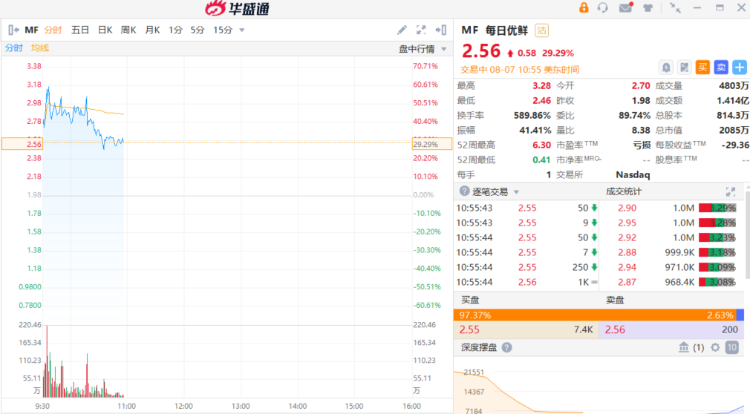Open more intervals dropdown after 15分
Screen dimensions: 750x414
[x=242, y=30]
